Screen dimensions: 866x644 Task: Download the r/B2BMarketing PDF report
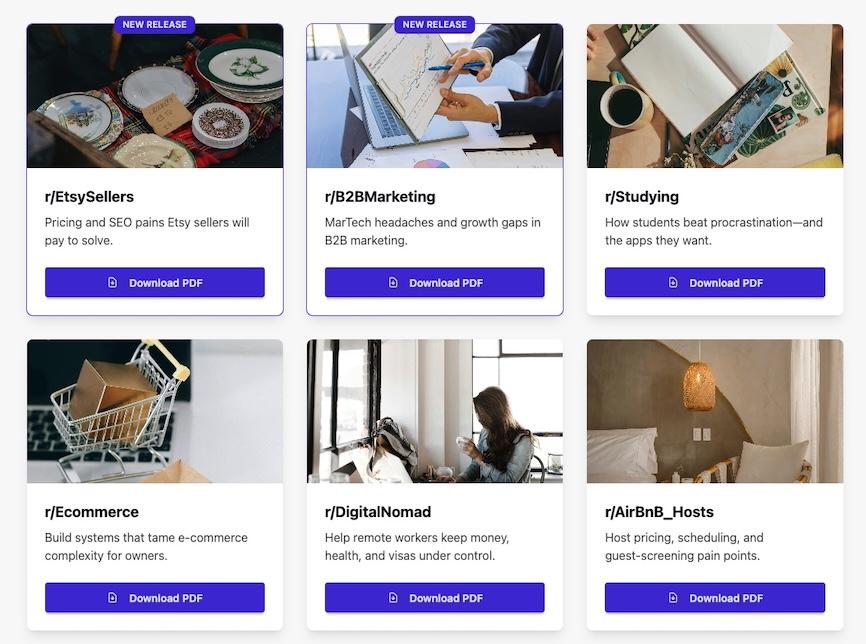point(435,282)
